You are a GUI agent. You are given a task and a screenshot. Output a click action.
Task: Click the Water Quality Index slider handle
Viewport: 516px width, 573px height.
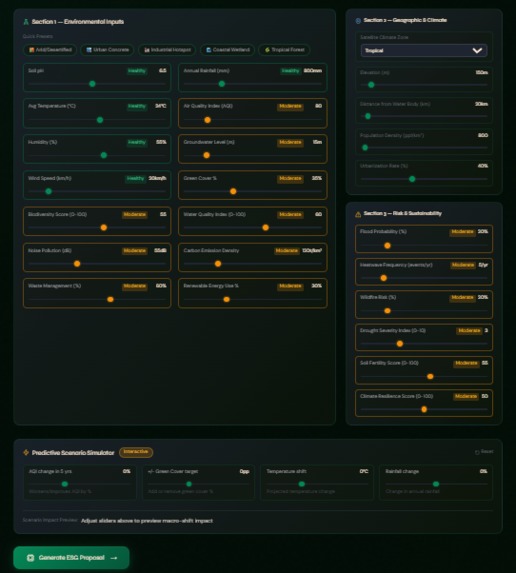coord(266,227)
